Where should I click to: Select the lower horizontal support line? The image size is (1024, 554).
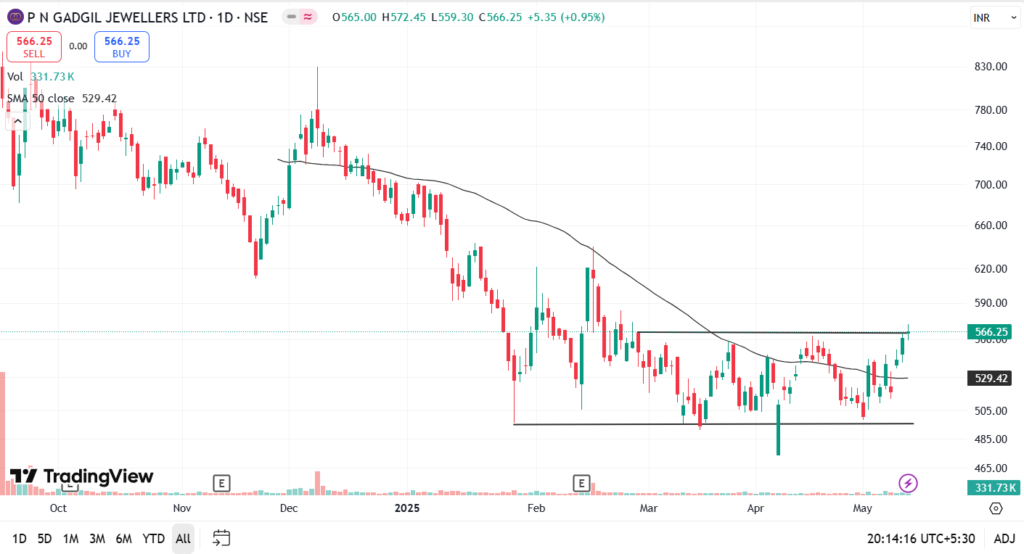(x=713, y=424)
